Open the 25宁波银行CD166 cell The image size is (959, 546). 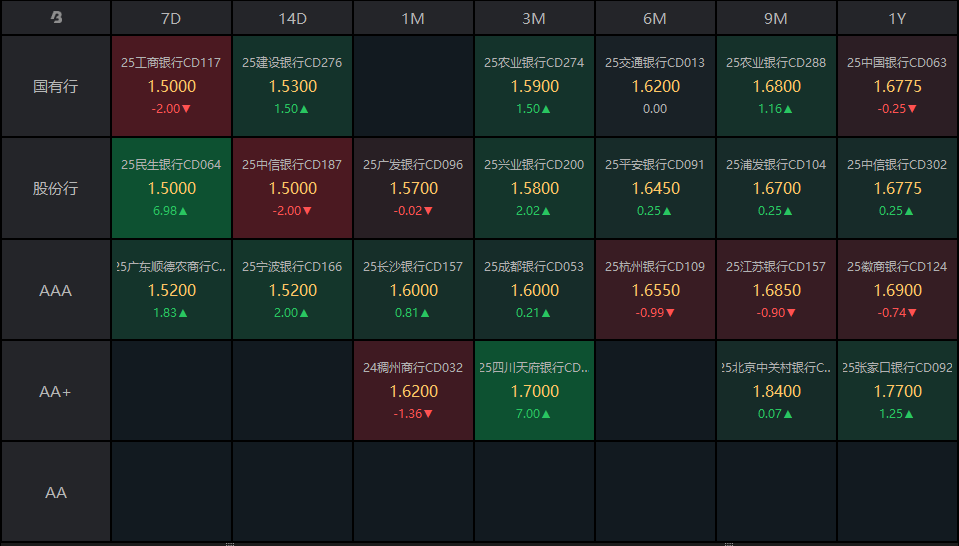point(292,290)
